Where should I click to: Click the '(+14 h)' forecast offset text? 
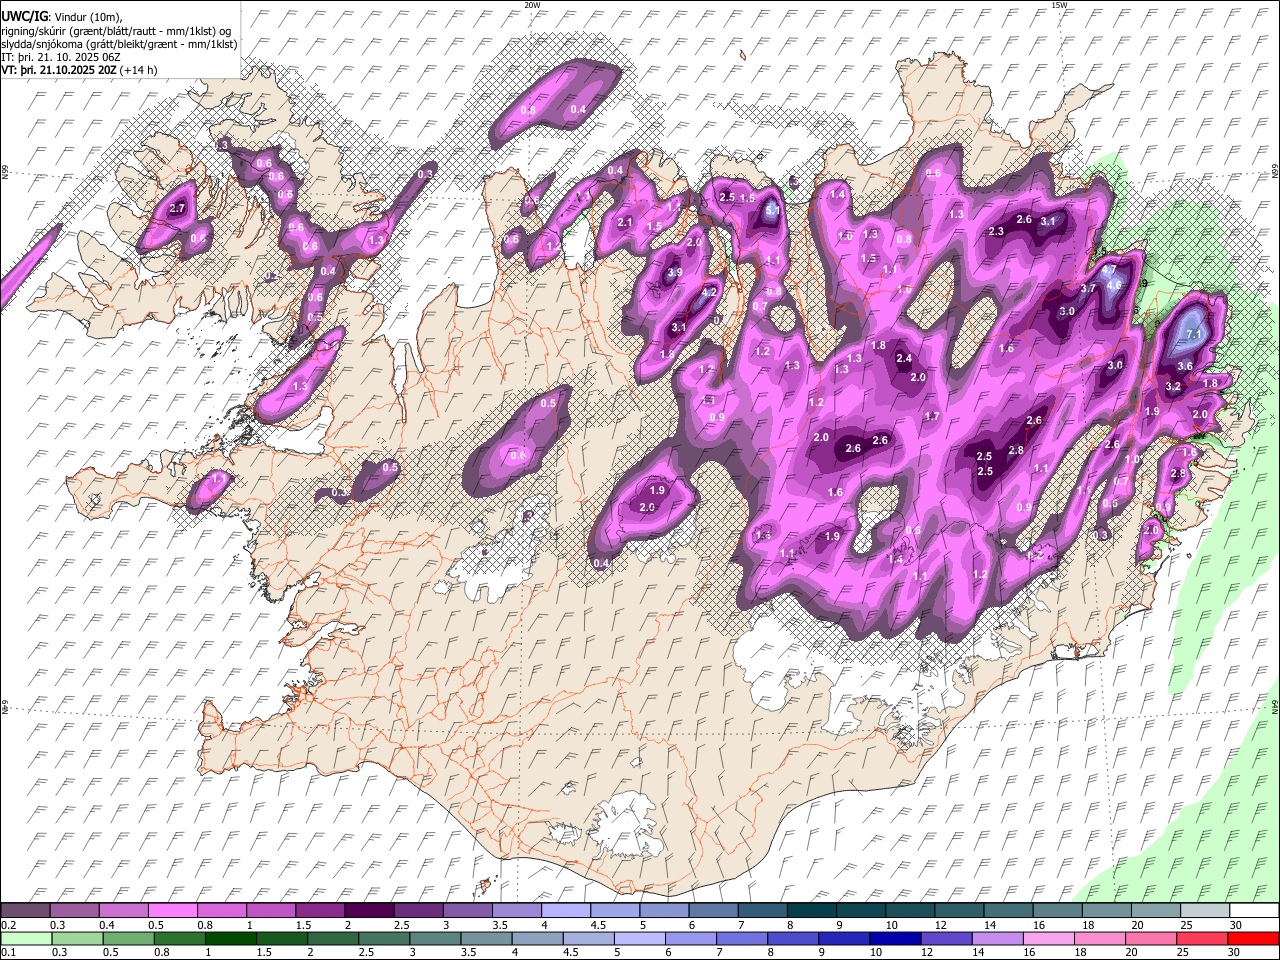(x=138, y=70)
